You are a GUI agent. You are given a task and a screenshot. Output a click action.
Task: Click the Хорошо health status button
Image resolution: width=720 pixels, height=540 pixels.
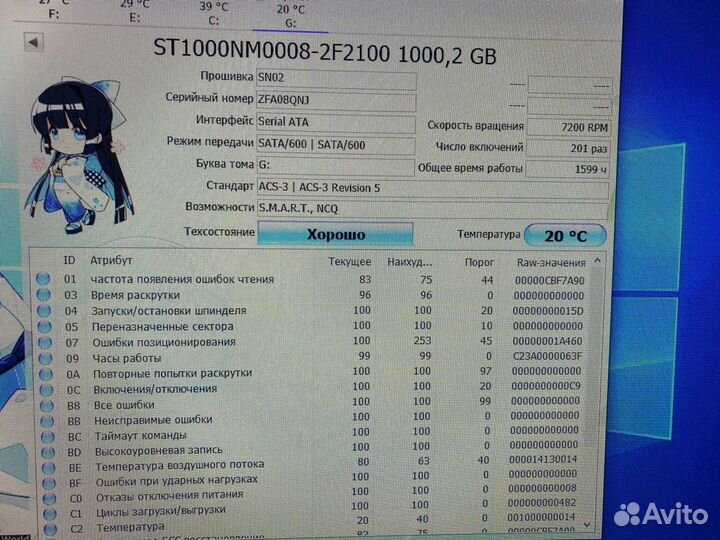coord(336,234)
